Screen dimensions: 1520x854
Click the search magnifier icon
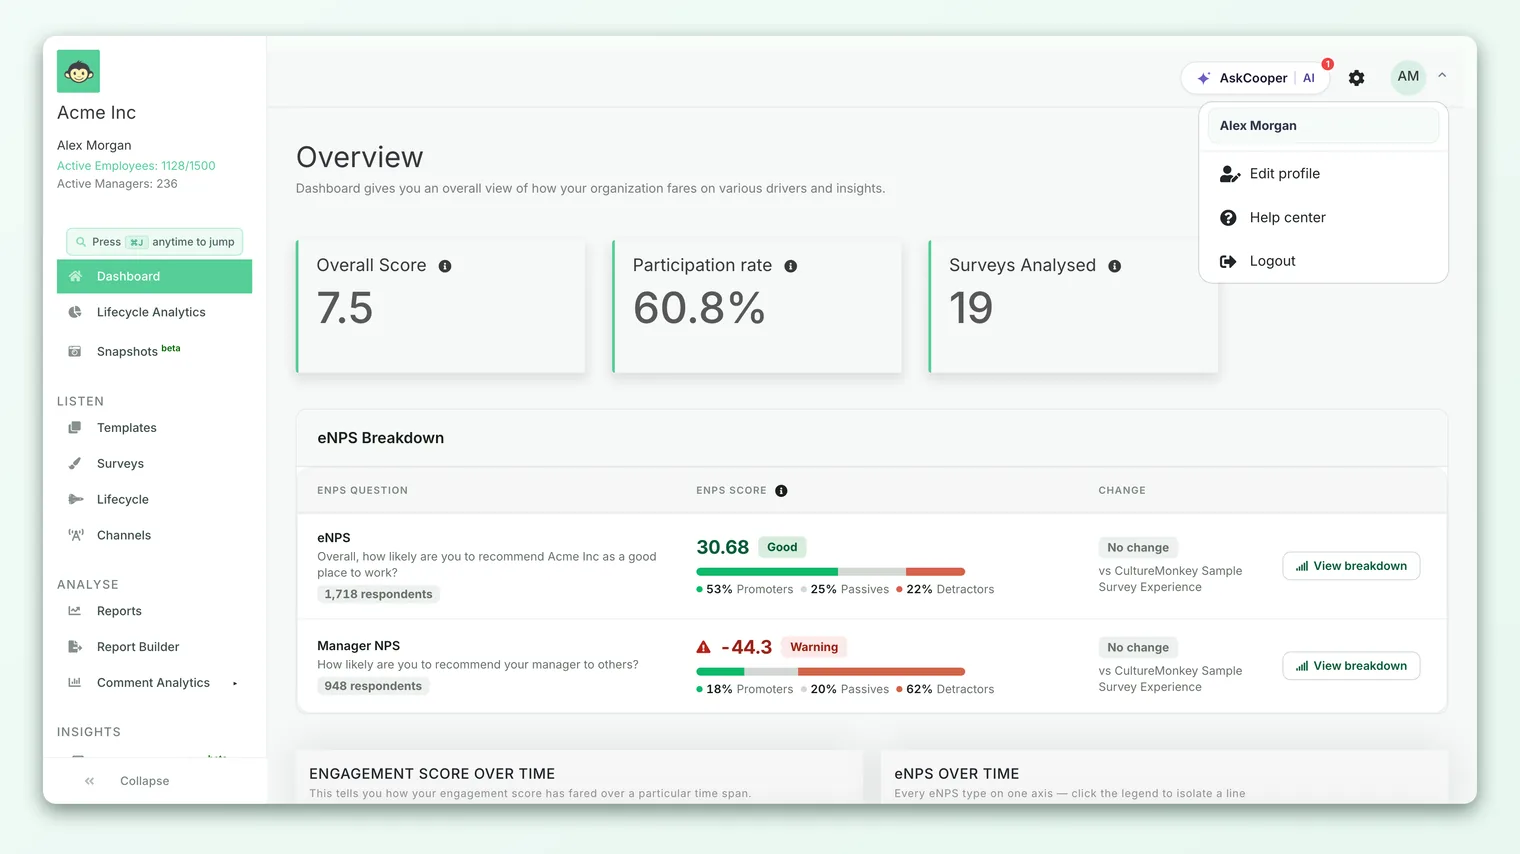[x=81, y=242]
